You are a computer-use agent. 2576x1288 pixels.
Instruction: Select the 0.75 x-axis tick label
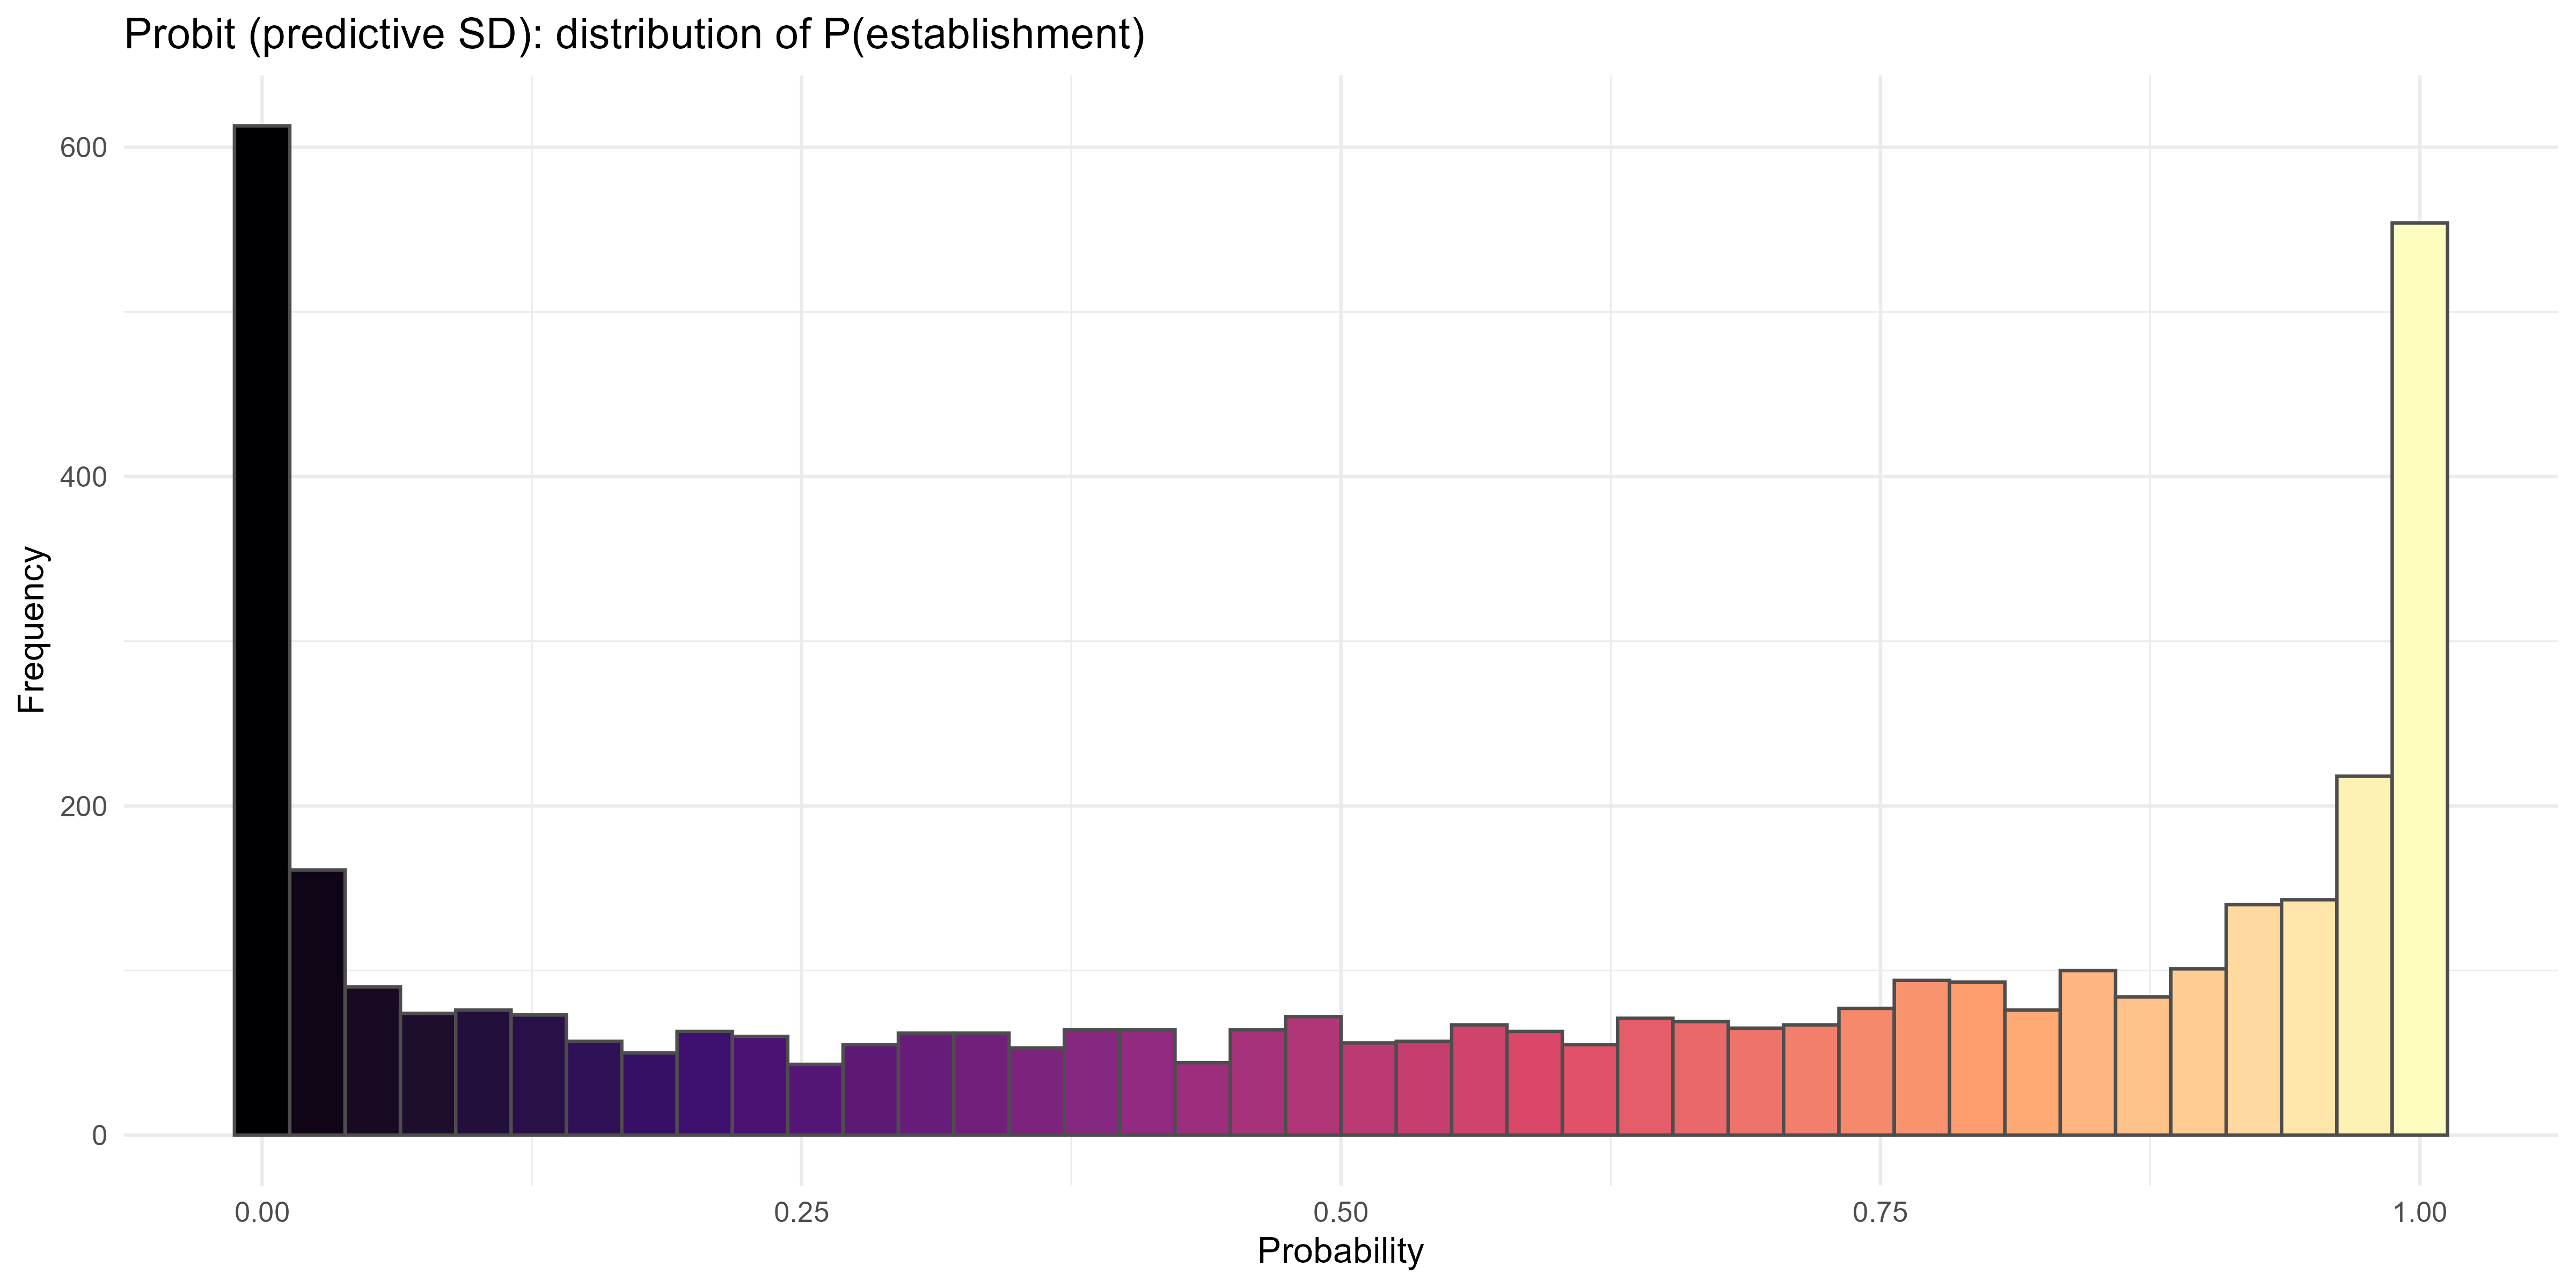[x=1880, y=1213]
